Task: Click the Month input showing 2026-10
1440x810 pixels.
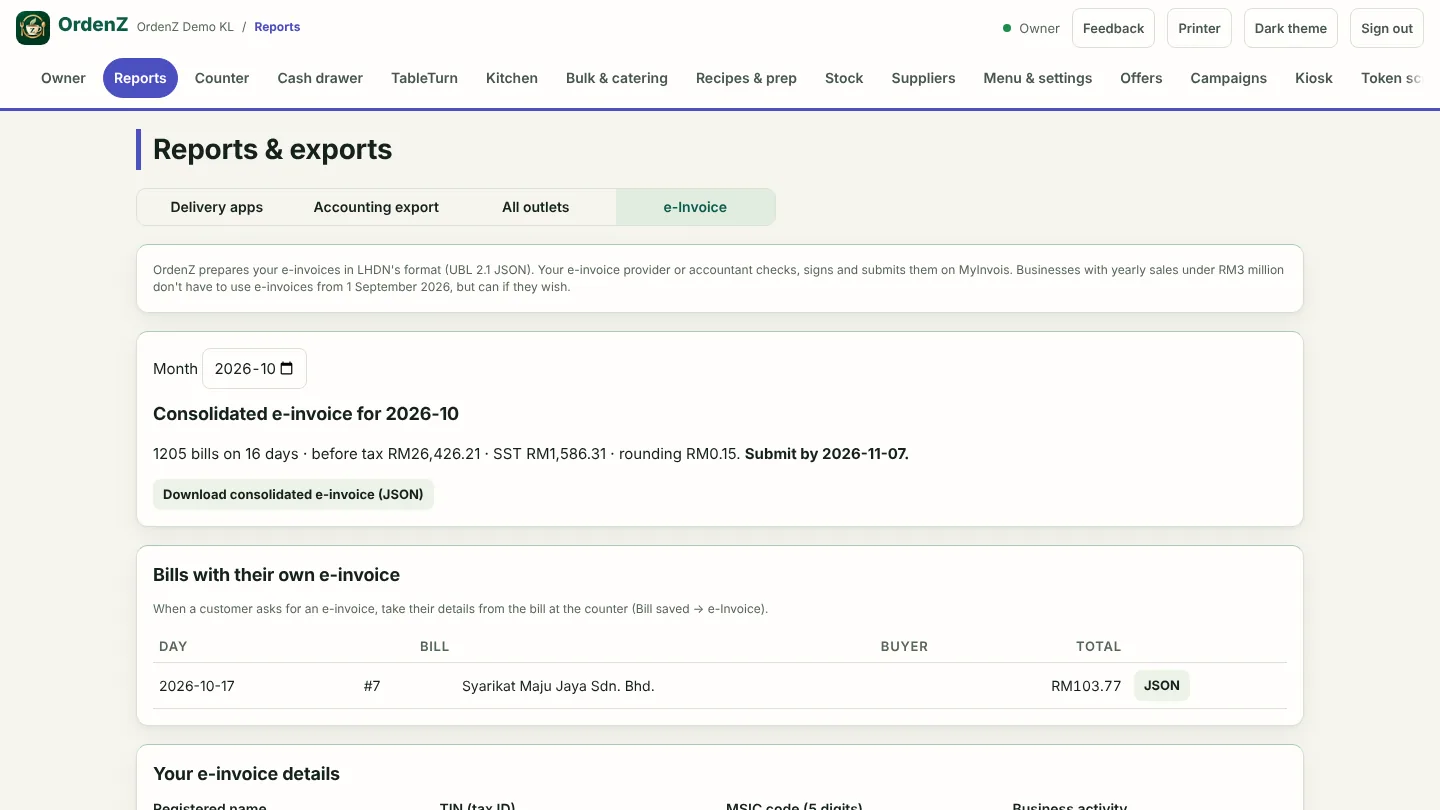Action: 254,369
